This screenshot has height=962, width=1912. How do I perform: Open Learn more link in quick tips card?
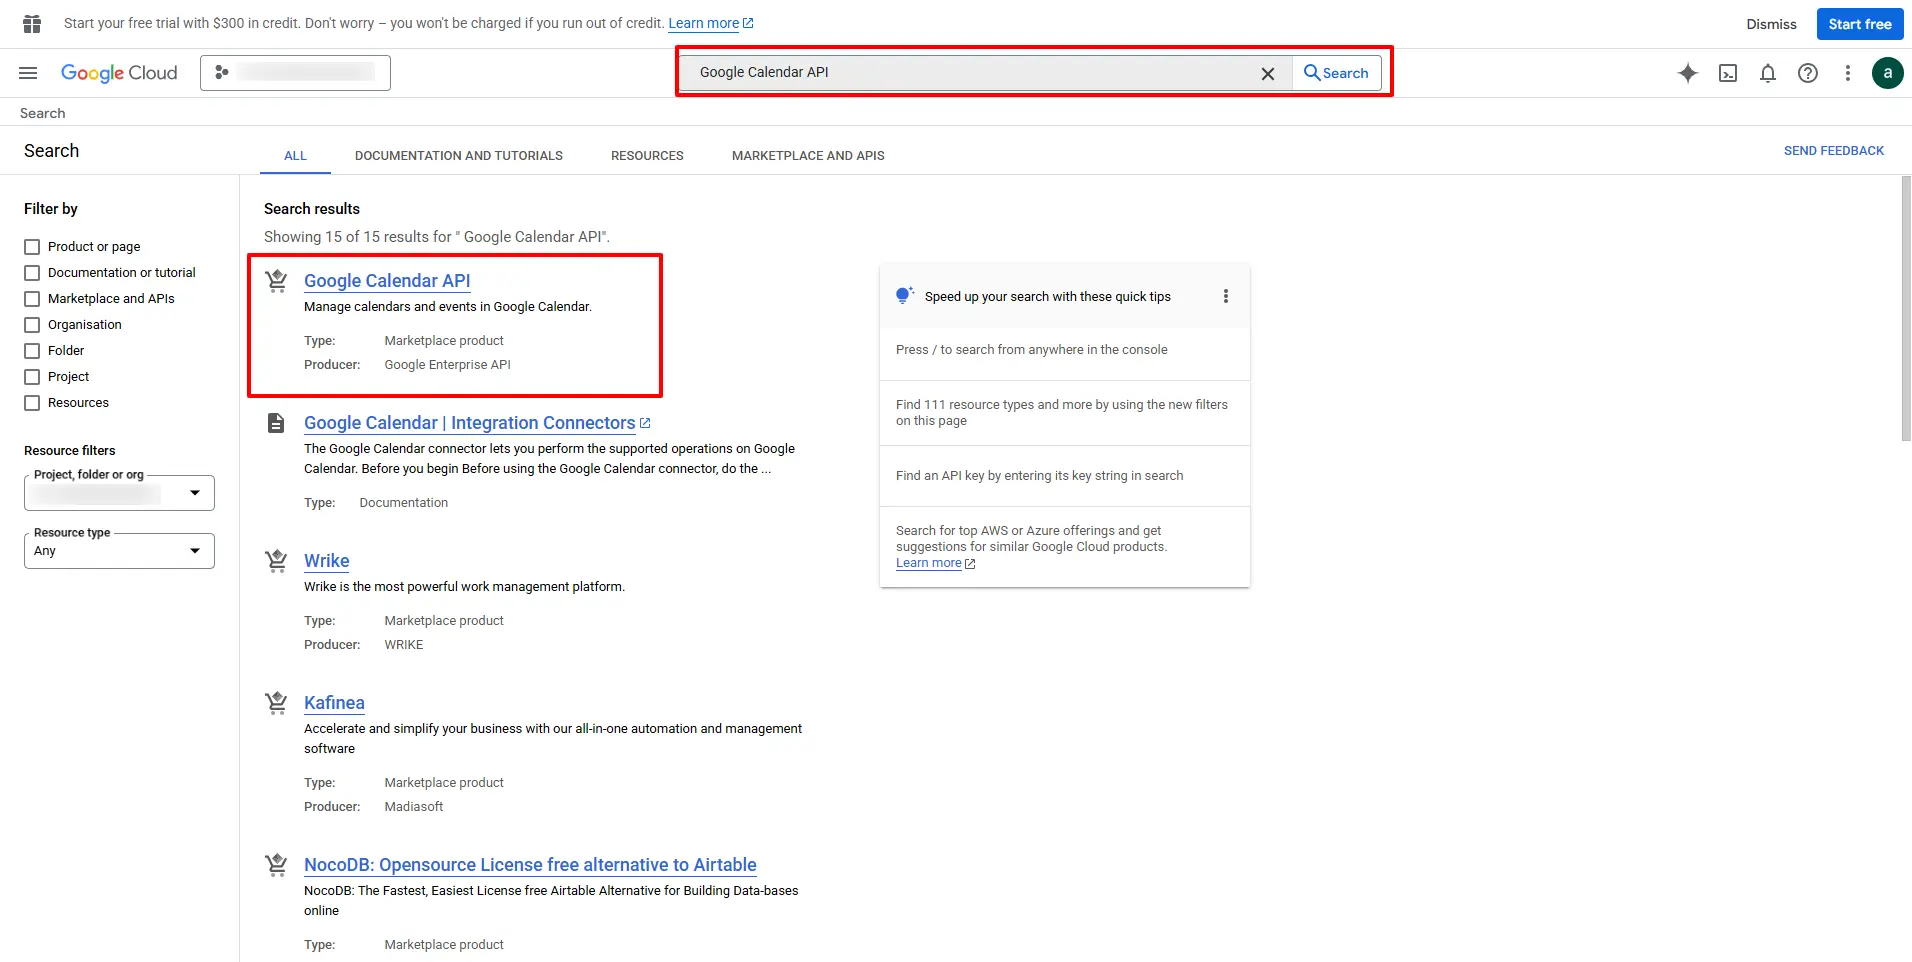pos(935,563)
